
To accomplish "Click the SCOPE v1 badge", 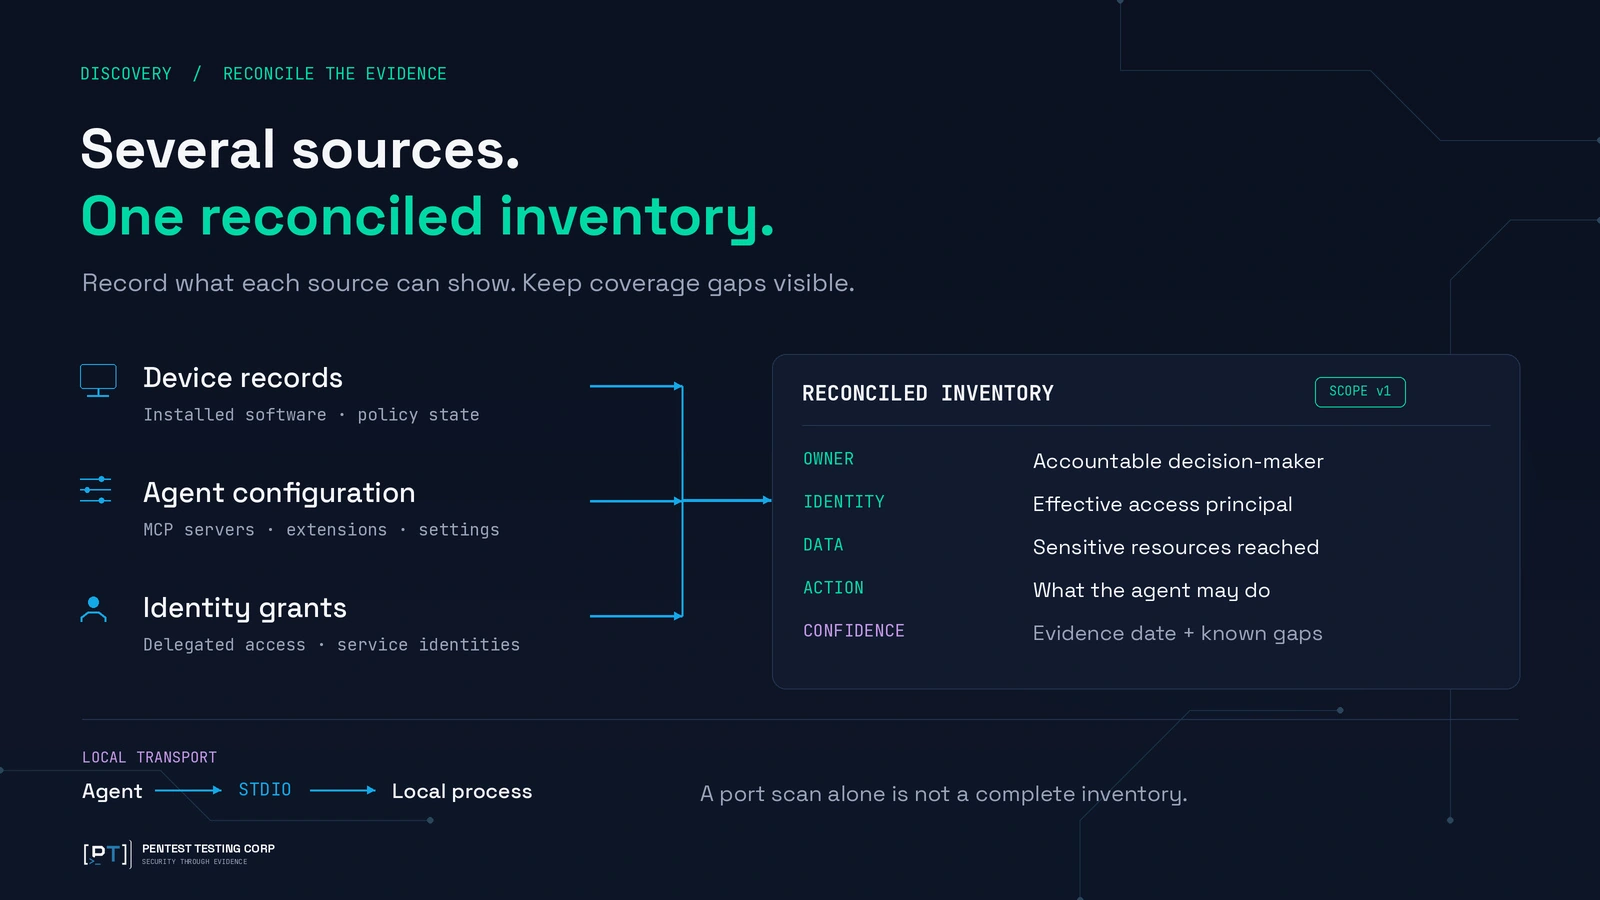I will [x=1360, y=392].
